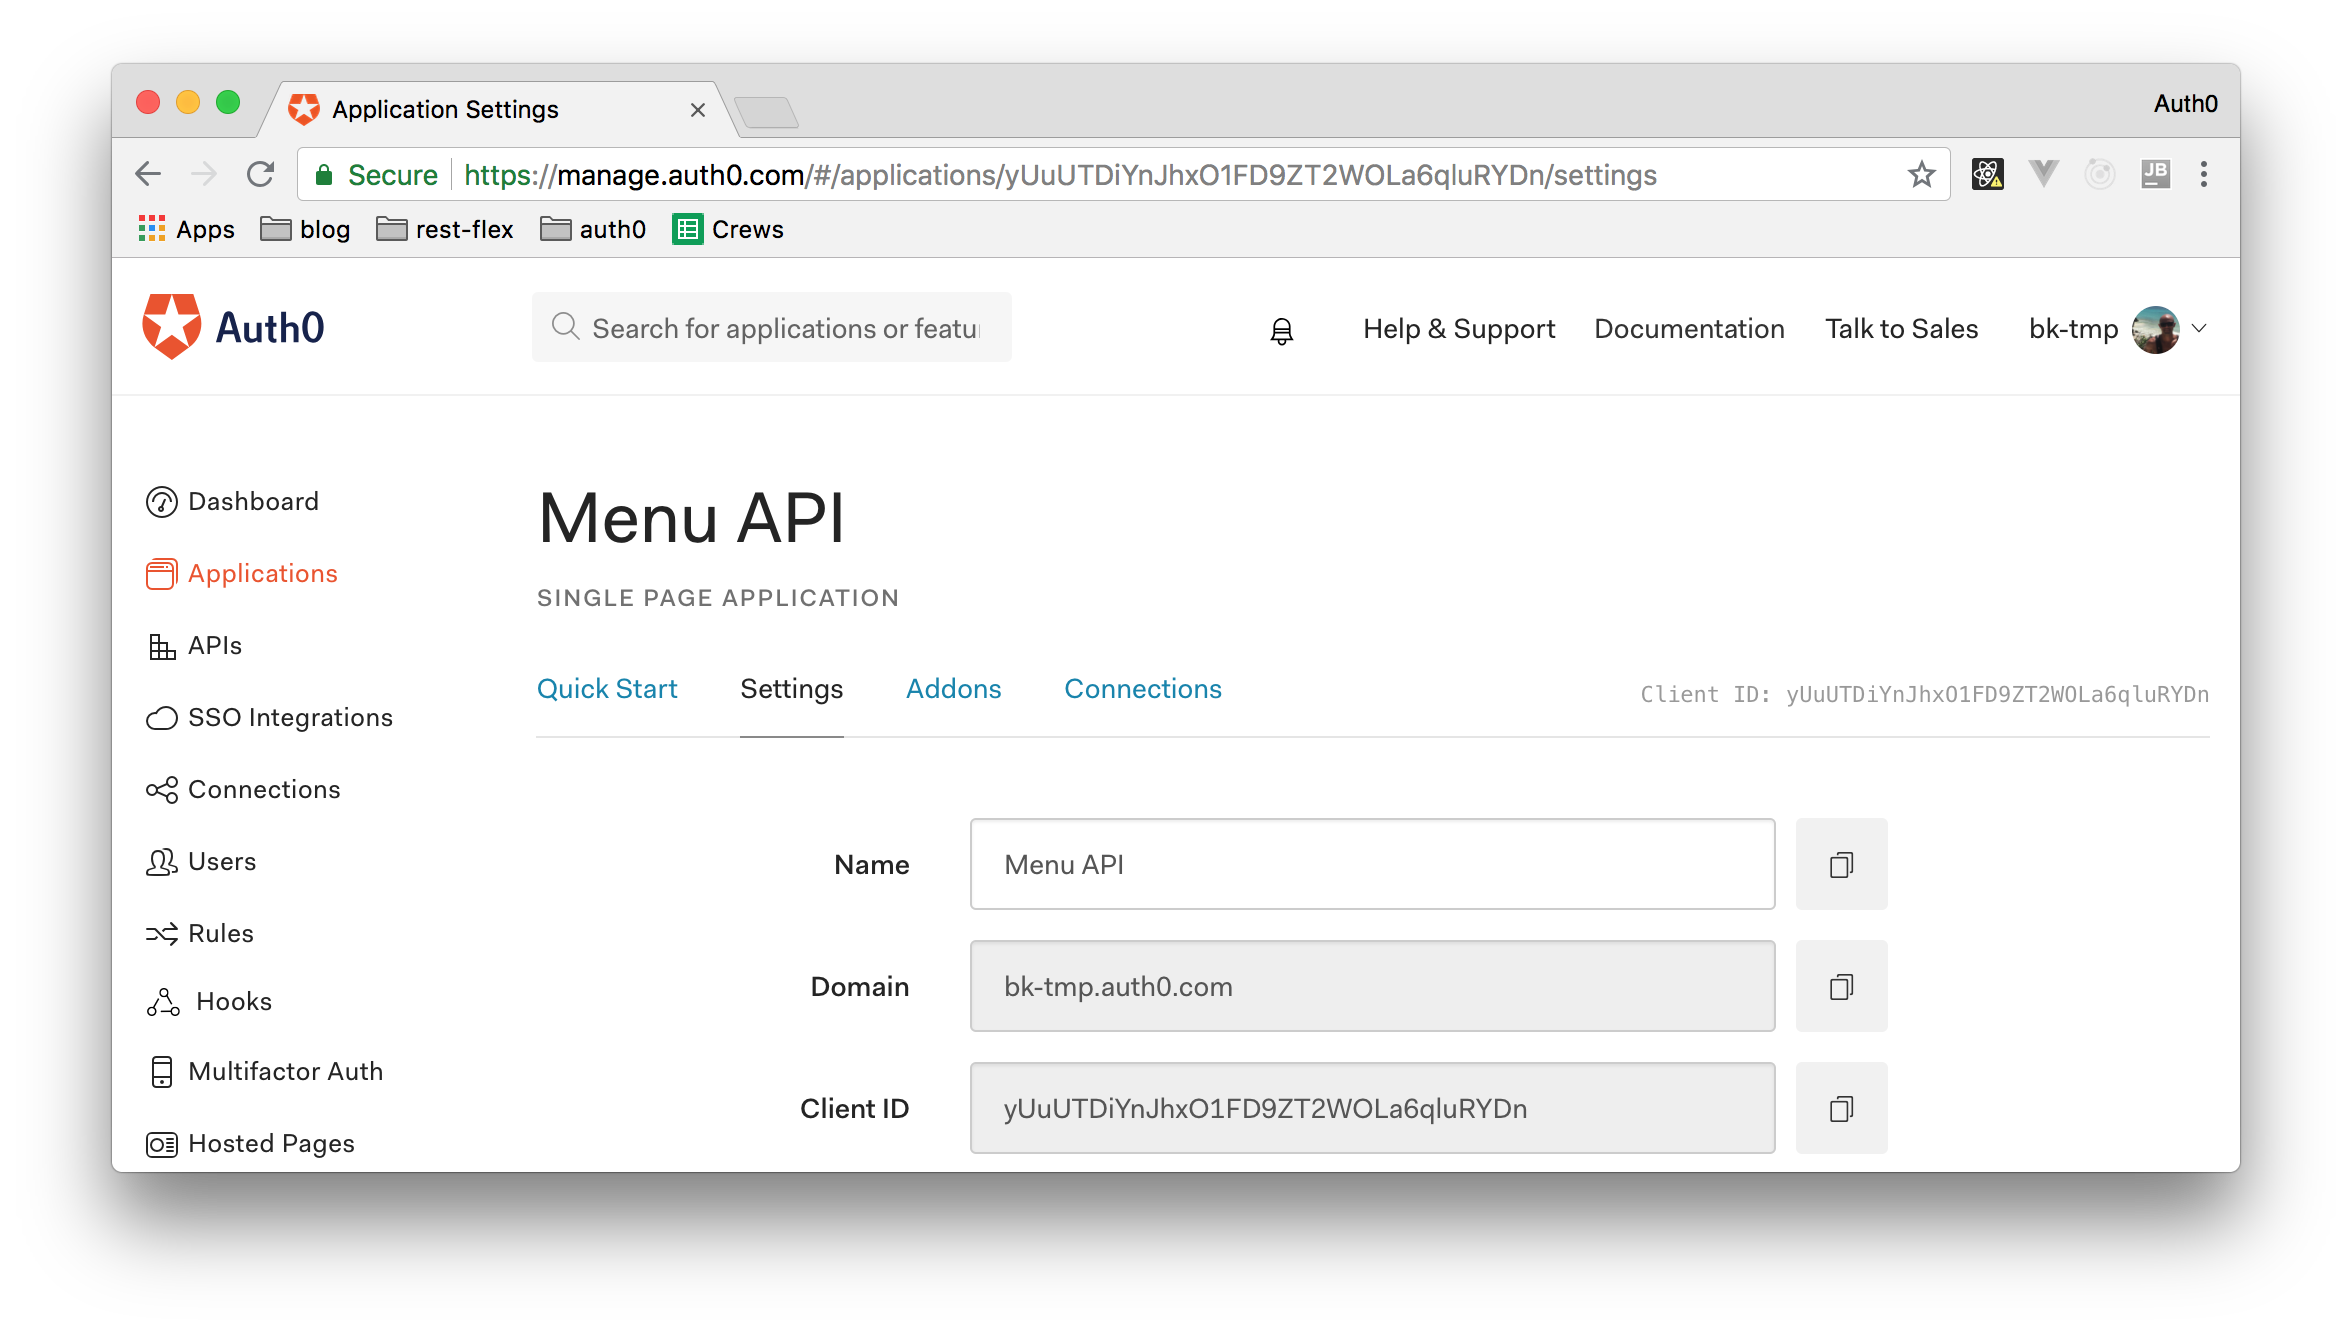Click the Vue DevTools extension icon

pos(2043,175)
